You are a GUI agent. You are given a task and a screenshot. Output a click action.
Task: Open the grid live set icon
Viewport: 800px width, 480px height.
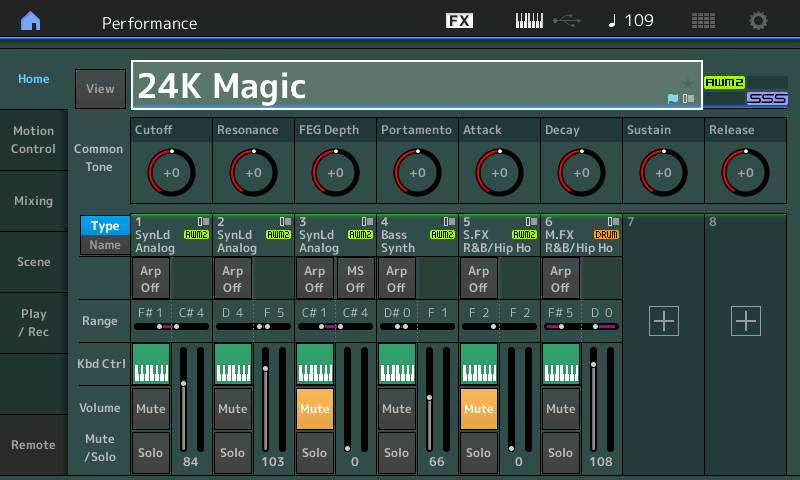click(x=703, y=21)
